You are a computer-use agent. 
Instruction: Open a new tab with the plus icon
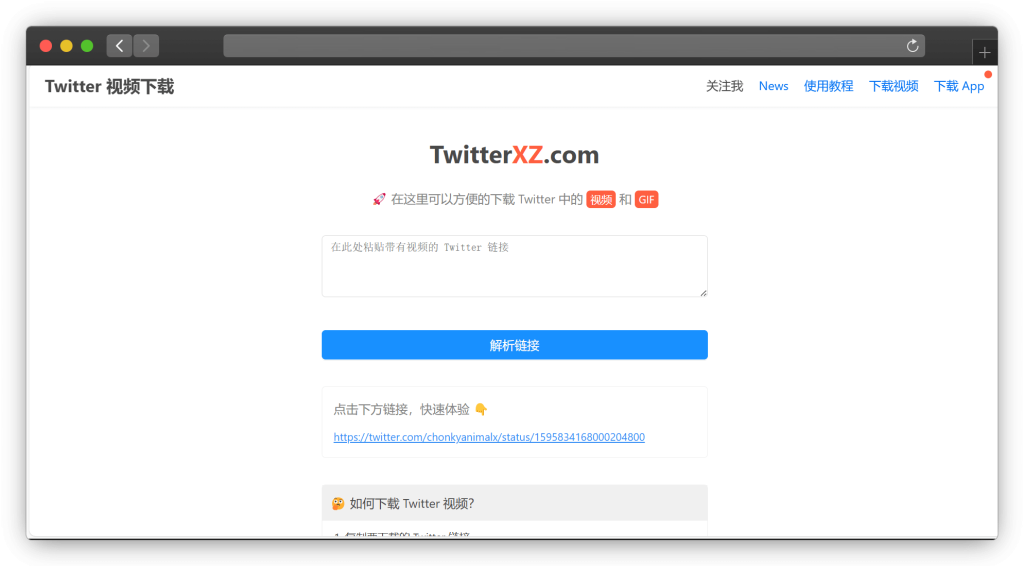click(984, 53)
